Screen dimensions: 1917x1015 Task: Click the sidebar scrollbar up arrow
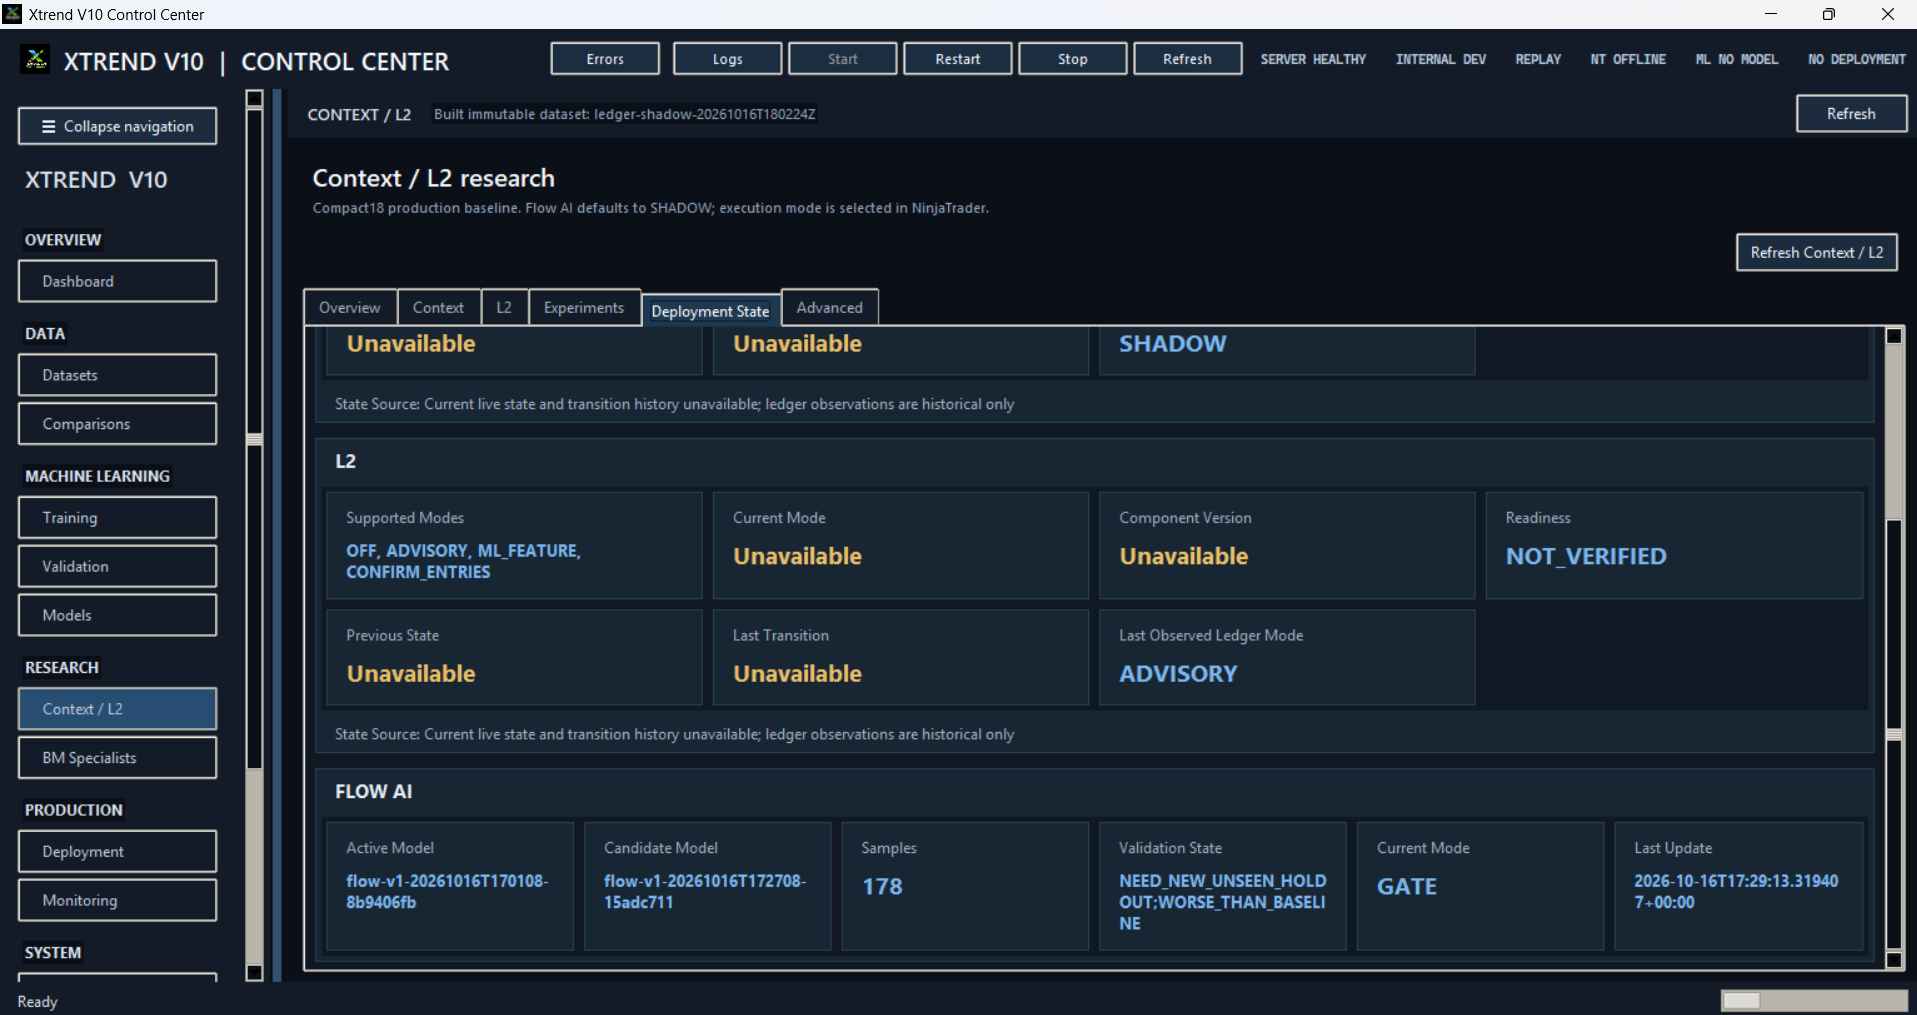254,98
